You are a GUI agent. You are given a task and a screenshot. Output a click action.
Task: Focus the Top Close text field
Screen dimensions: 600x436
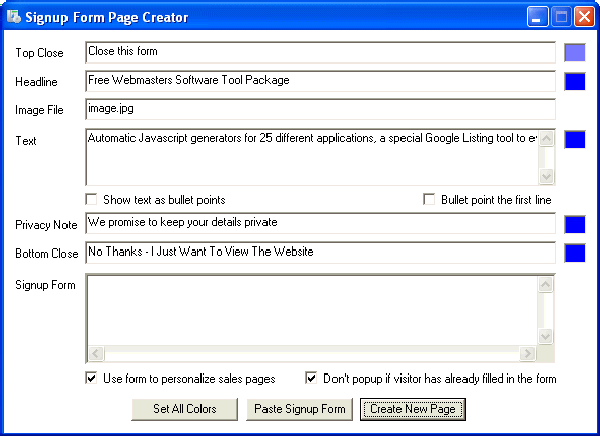pyautogui.click(x=320, y=52)
